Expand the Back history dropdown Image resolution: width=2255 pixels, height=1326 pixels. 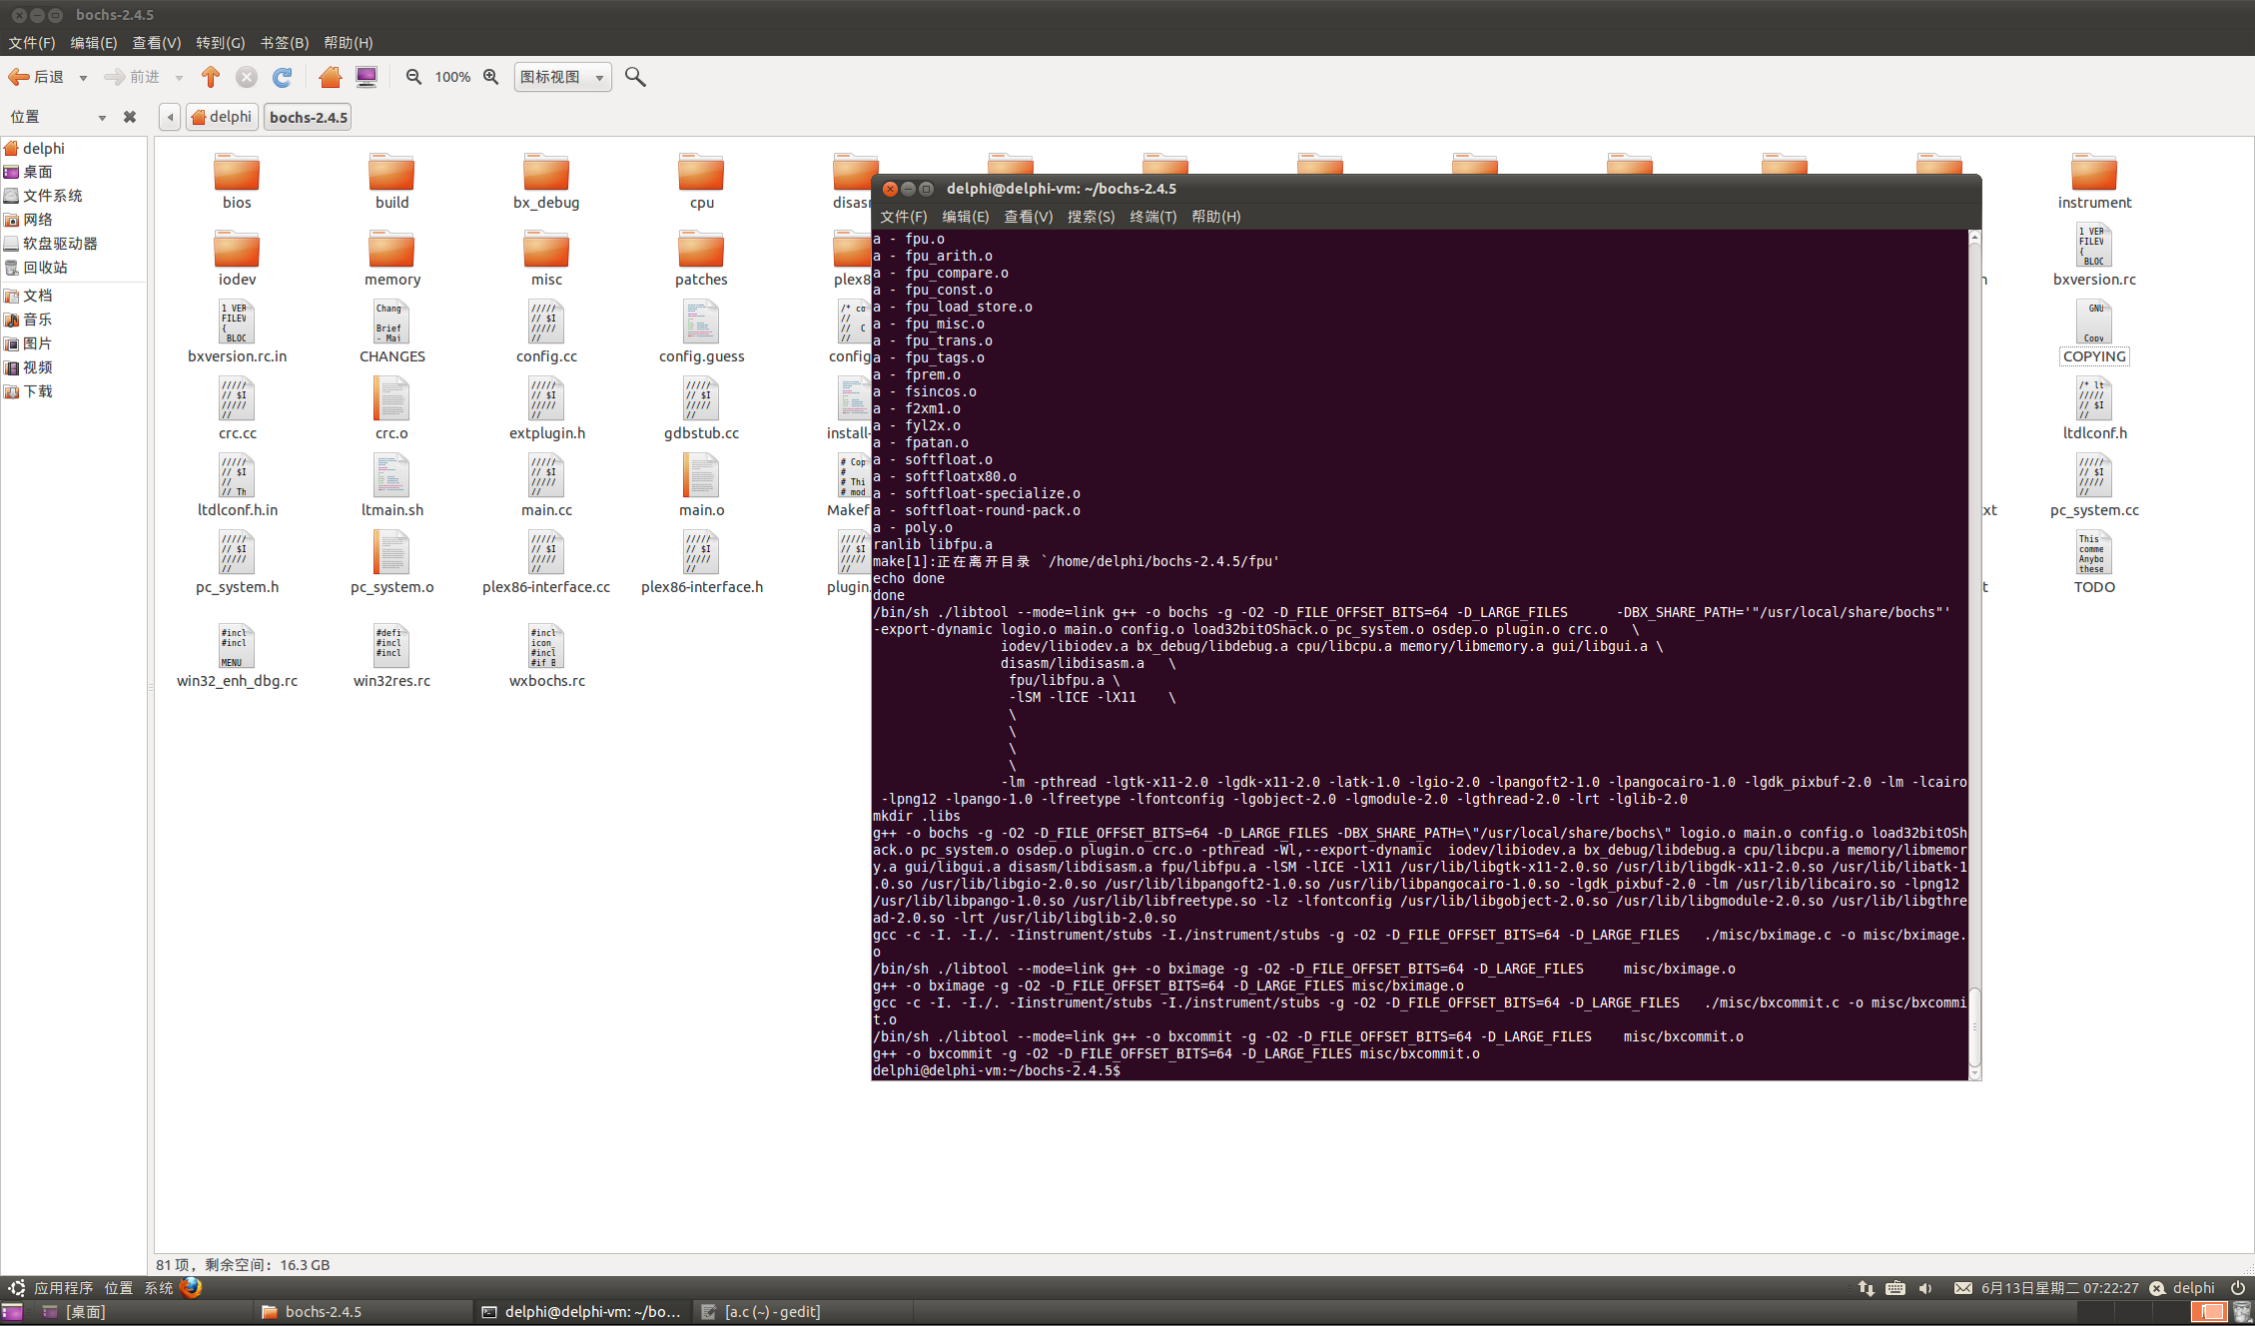tap(83, 77)
